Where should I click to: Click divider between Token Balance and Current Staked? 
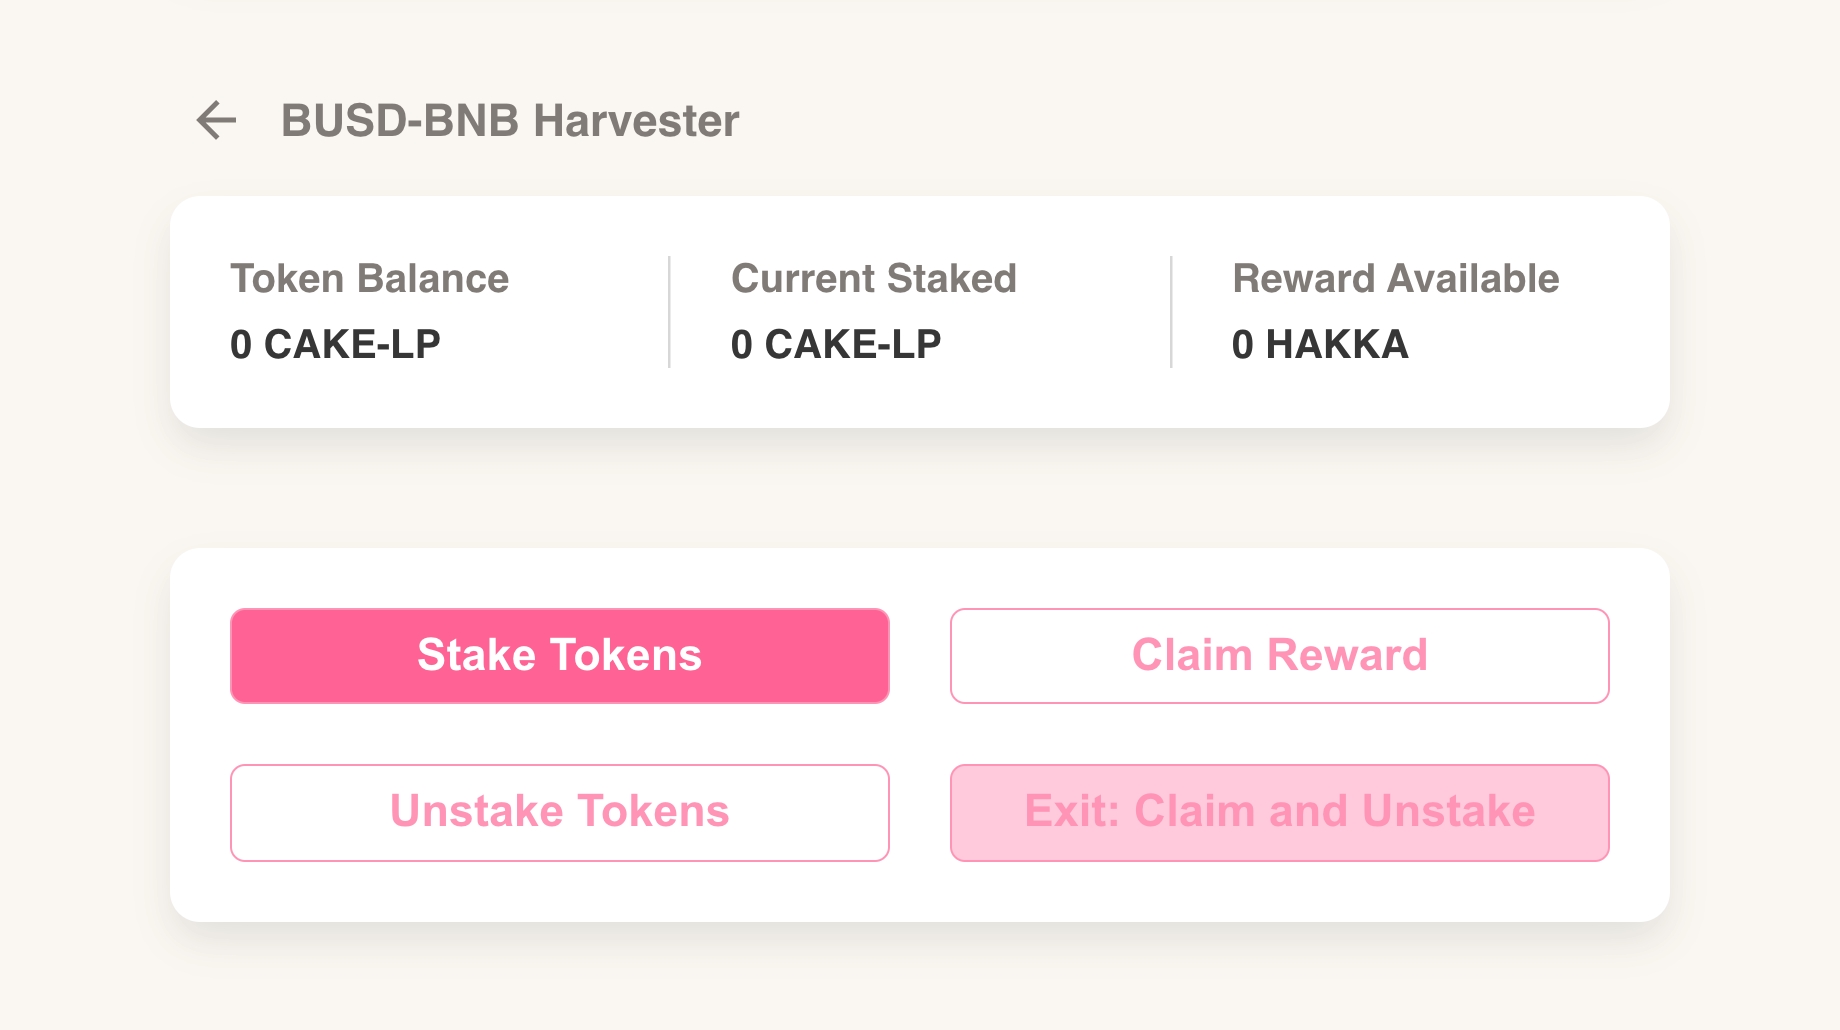[669, 312]
